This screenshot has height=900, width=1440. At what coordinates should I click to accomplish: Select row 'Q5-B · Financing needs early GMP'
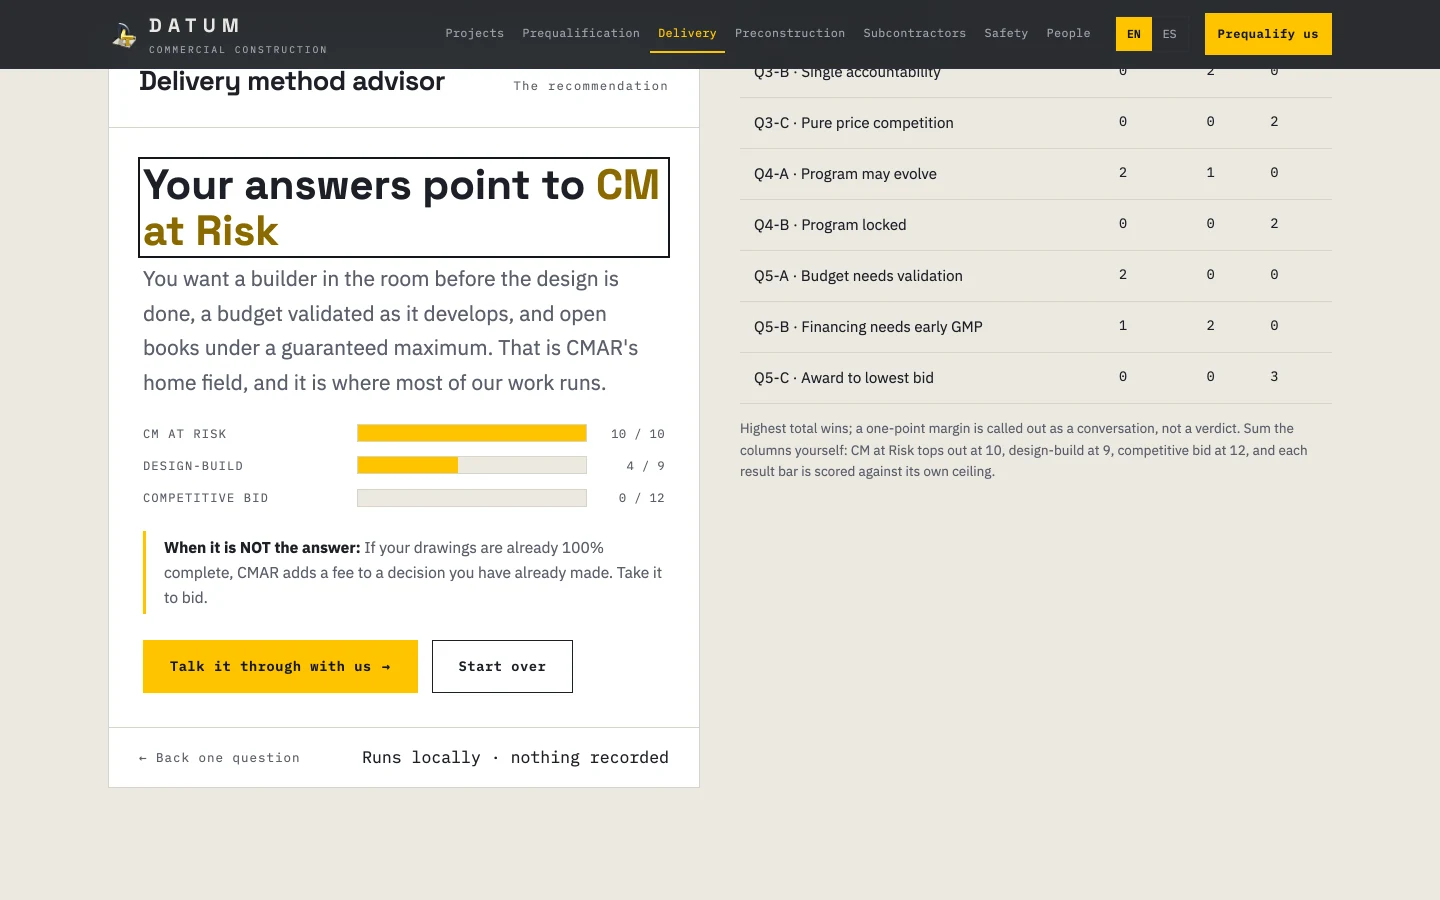click(x=1036, y=327)
